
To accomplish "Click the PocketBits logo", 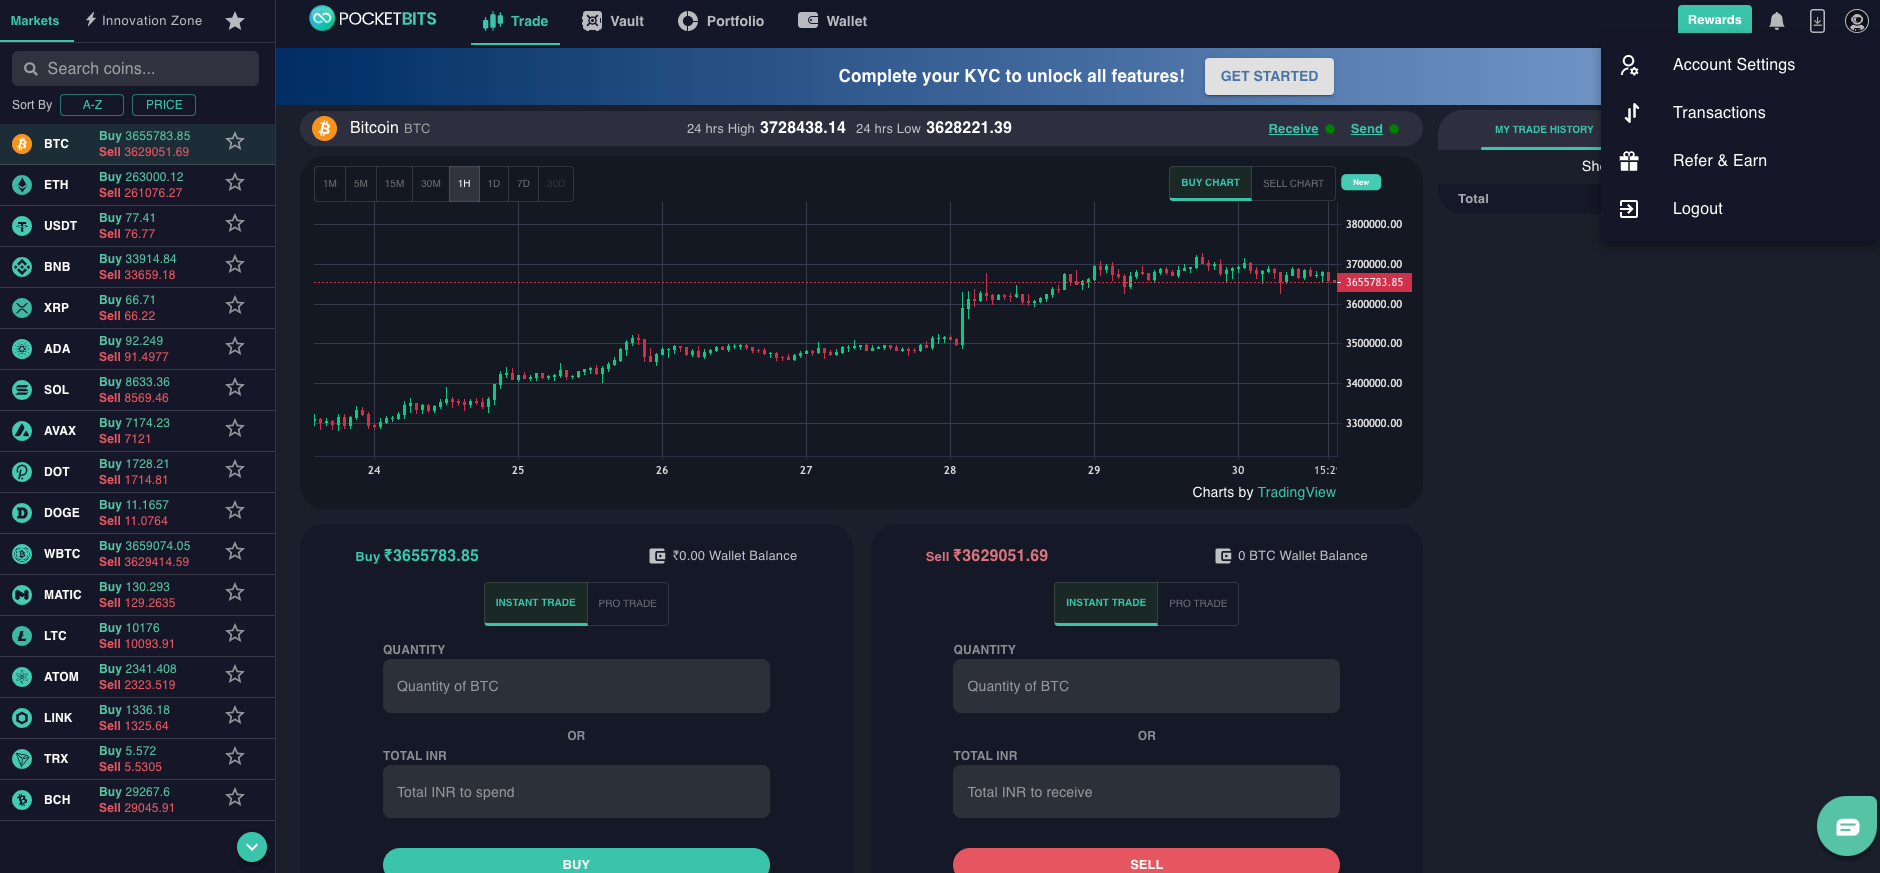I will coord(373,18).
